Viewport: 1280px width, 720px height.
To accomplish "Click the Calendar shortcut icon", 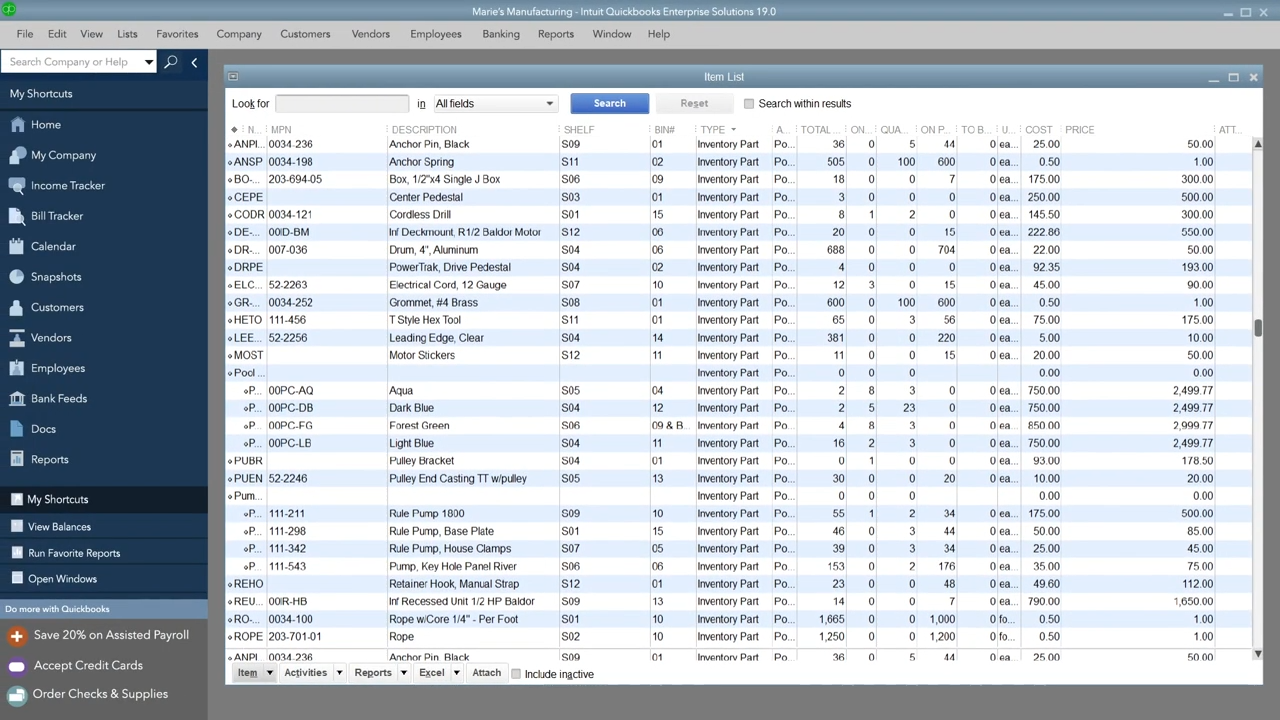I will (x=16, y=247).
